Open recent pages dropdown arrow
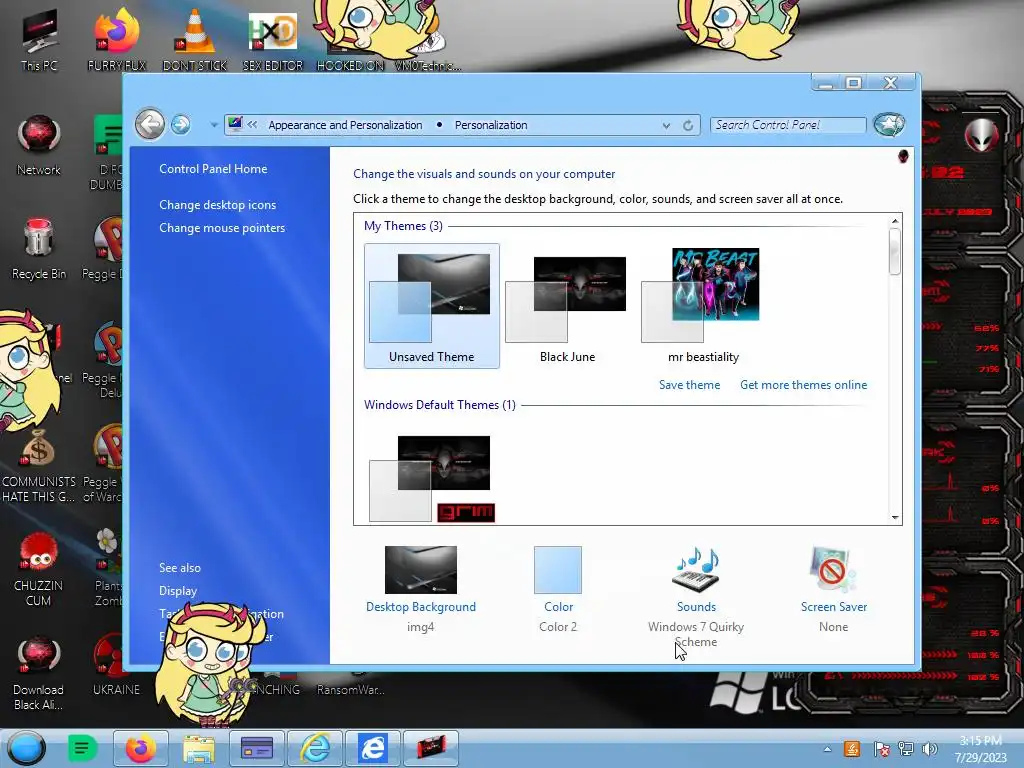1024x768 pixels. [214, 124]
